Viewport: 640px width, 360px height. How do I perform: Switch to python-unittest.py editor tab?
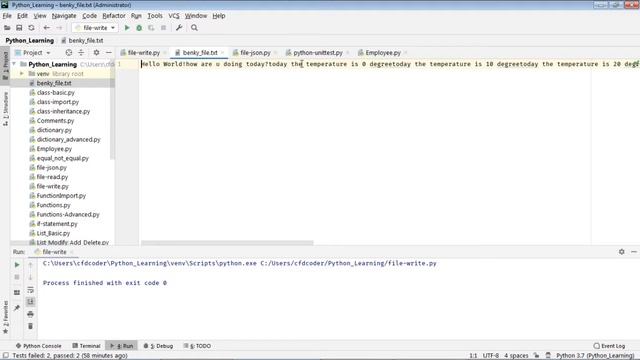pos(318,53)
